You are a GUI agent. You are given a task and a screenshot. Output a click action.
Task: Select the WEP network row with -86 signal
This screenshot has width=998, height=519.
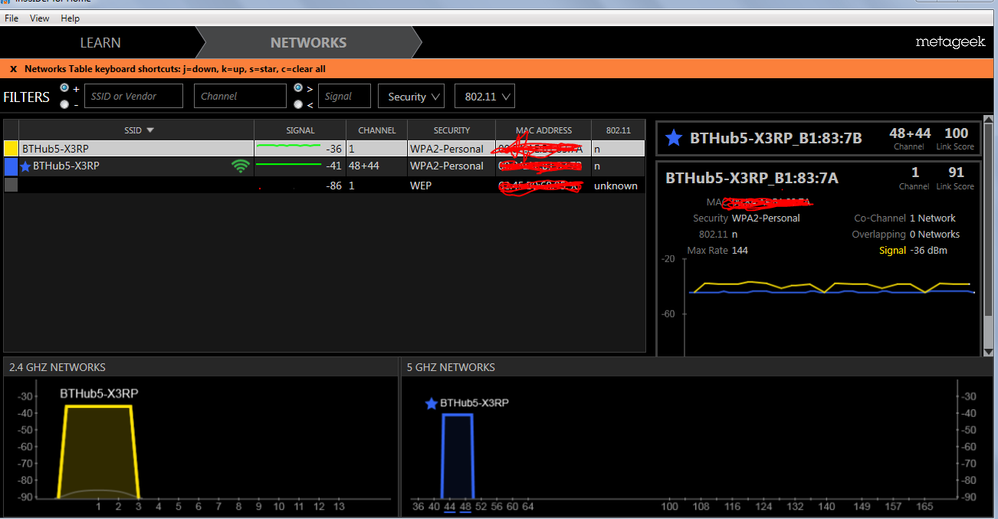[x=324, y=185]
